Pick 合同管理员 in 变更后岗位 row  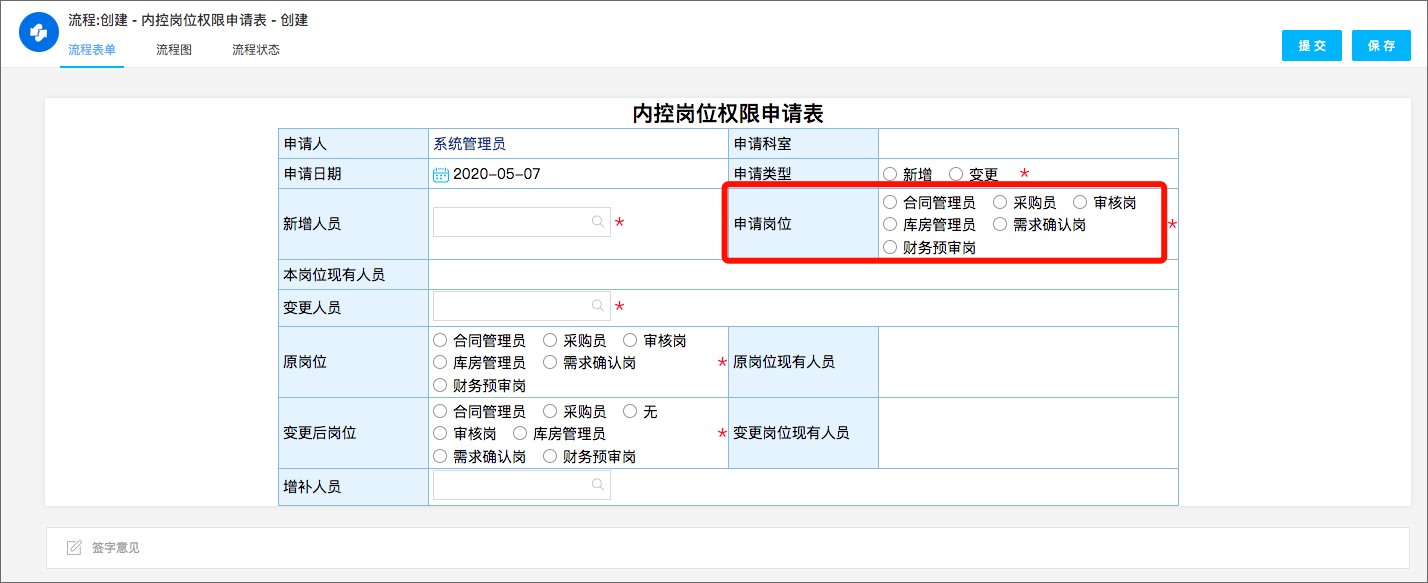click(x=440, y=411)
